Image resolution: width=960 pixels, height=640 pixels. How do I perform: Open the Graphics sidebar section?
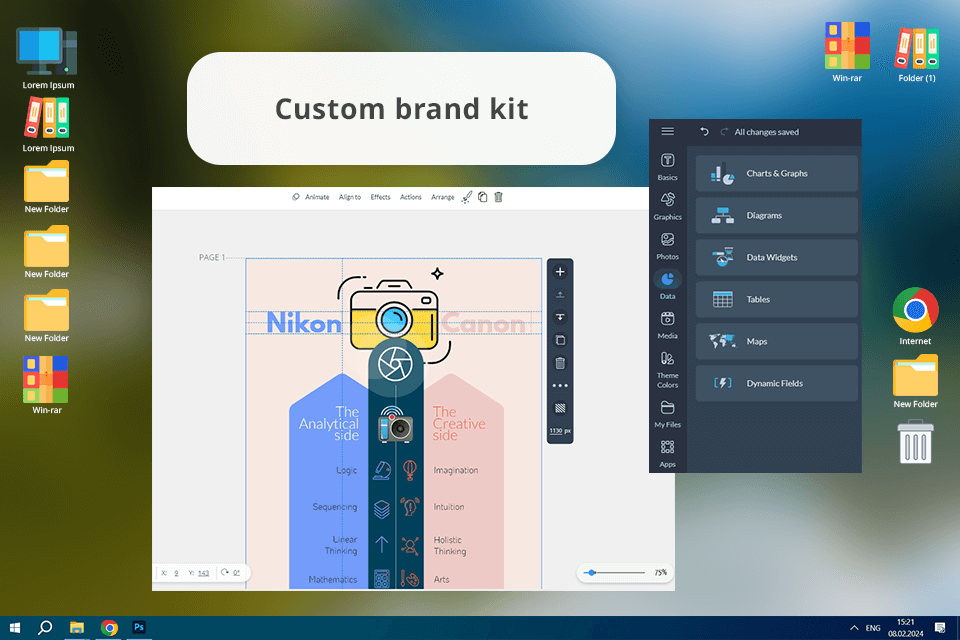click(667, 206)
